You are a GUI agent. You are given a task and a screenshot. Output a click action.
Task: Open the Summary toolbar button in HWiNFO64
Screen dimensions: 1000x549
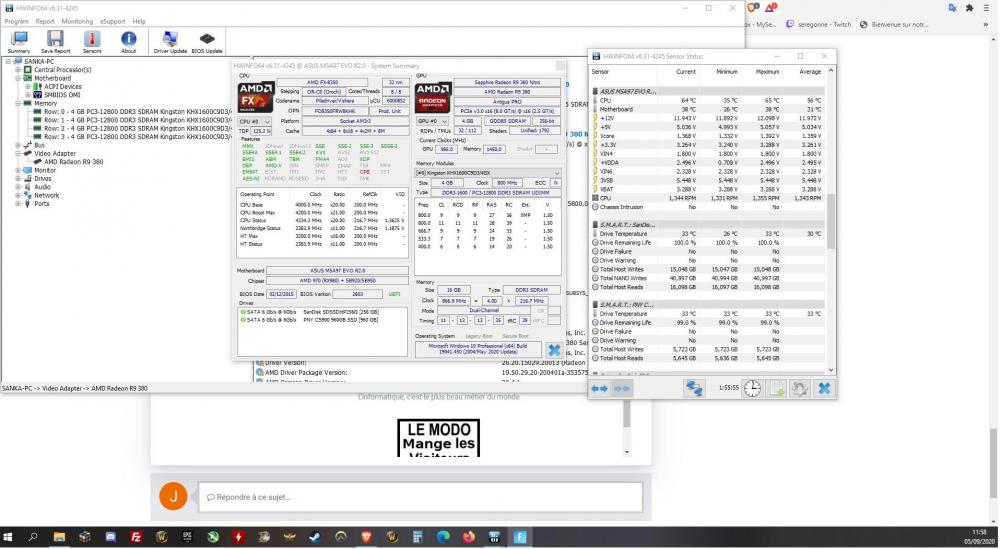(18, 42)
